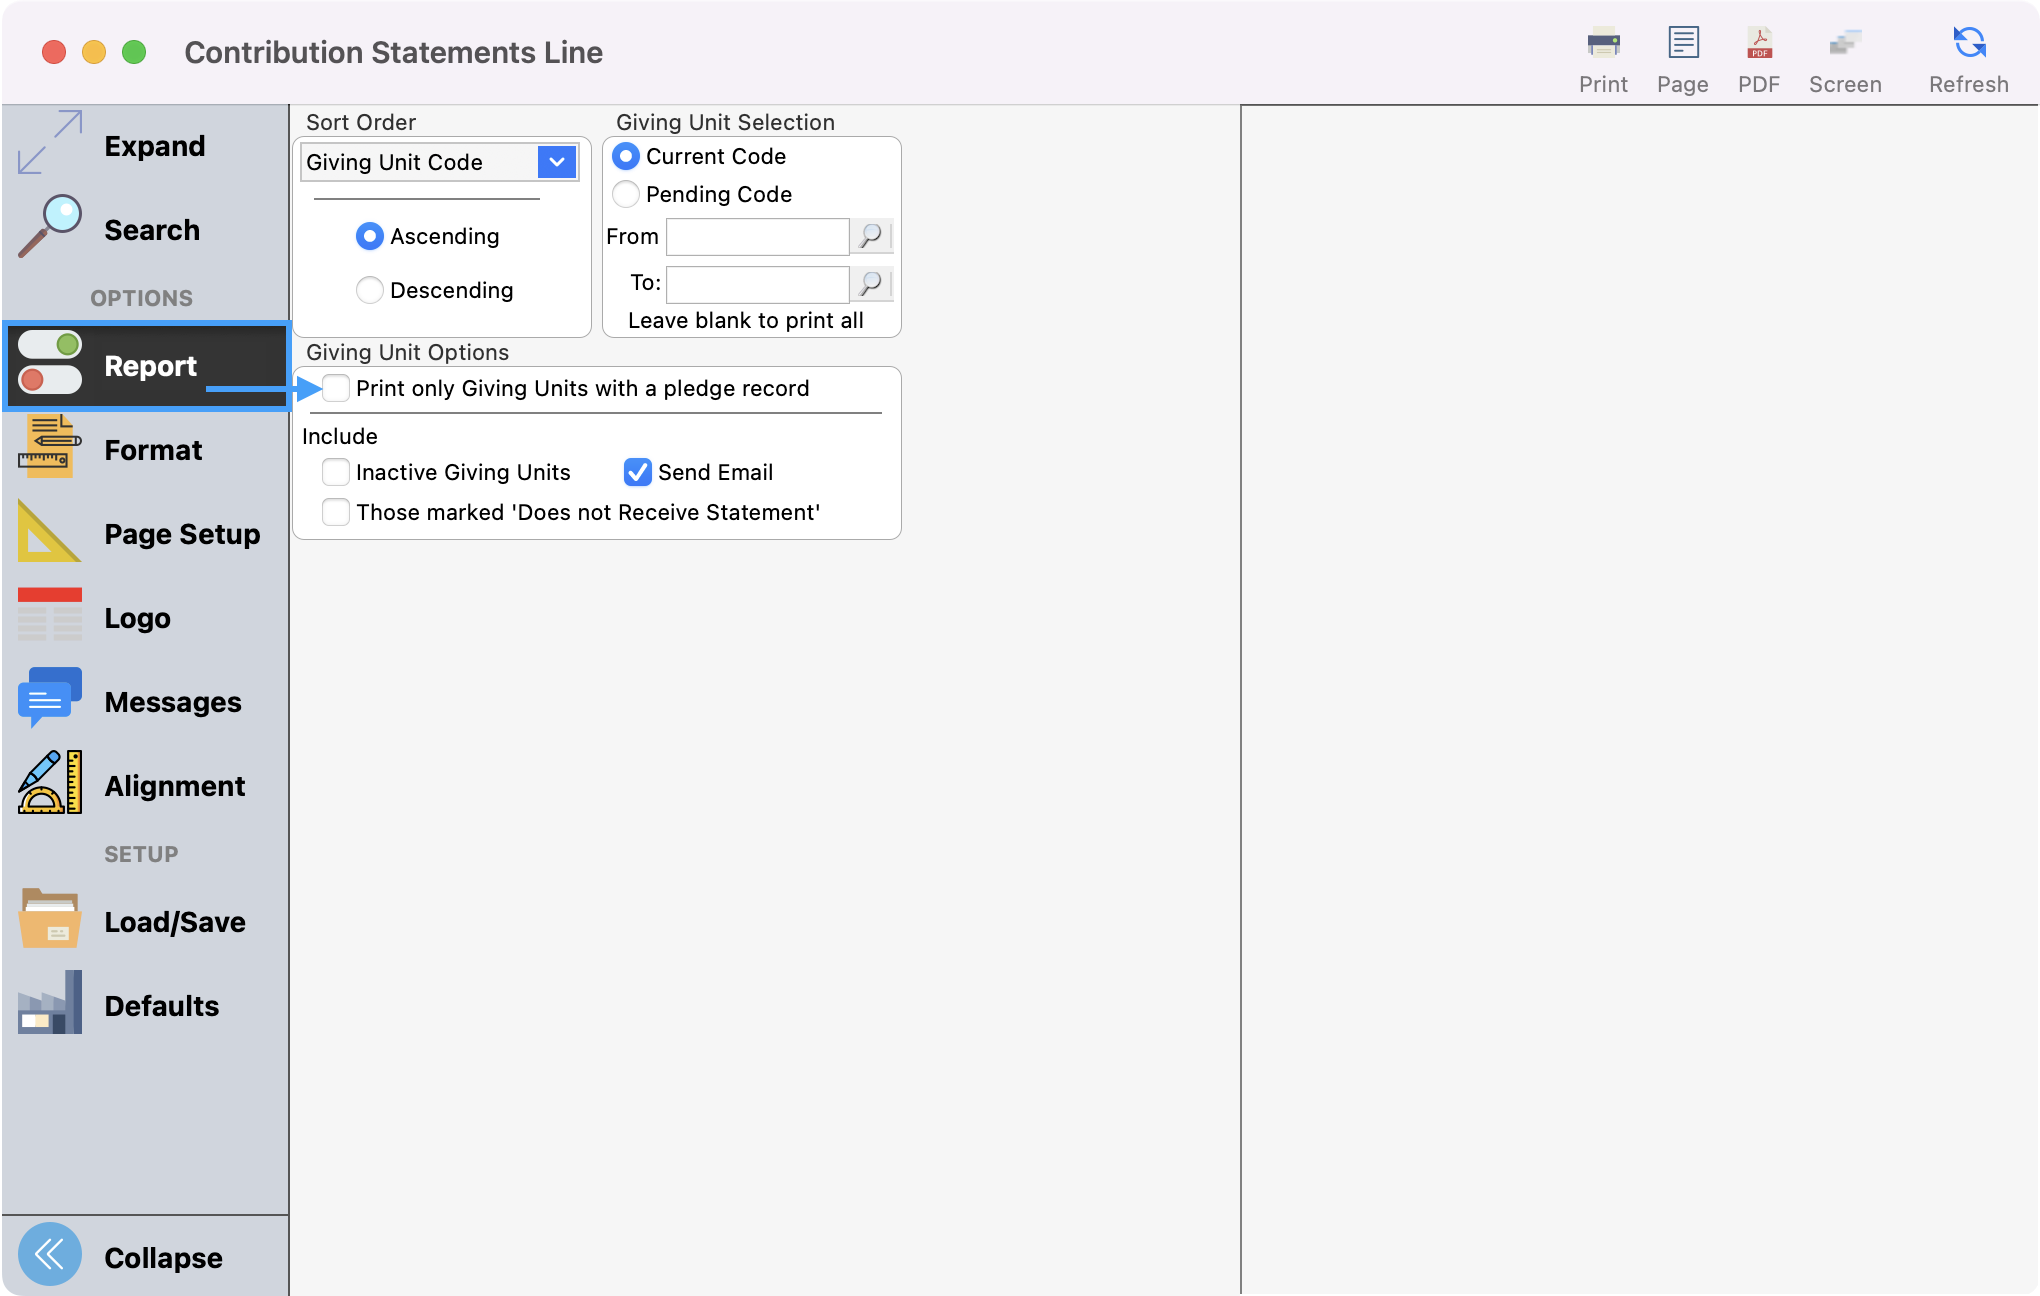The width and height of the screenshot is (2040, 1296).
Task: Click the Load/Save folder icon
Action: 49,919
